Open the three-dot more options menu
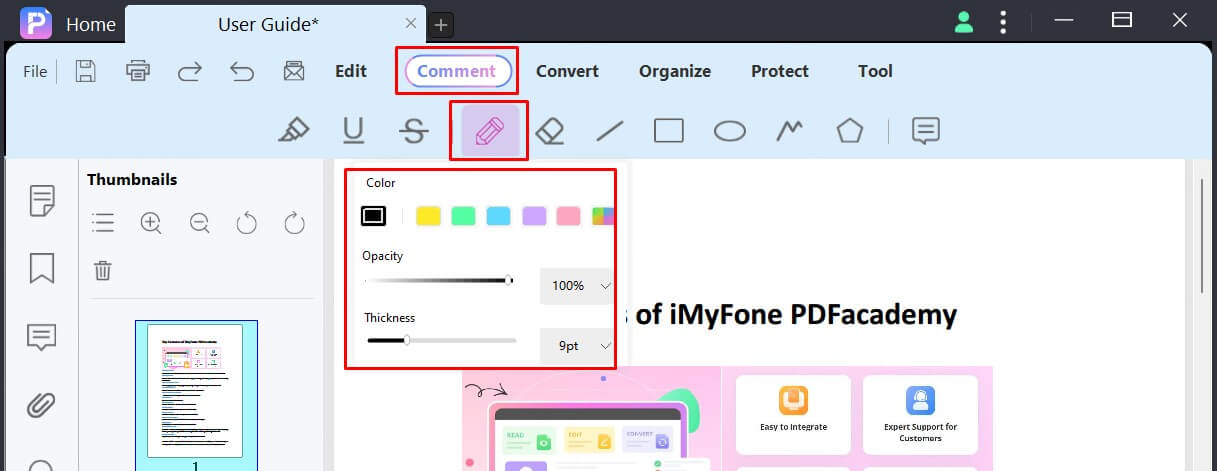 1004,22
